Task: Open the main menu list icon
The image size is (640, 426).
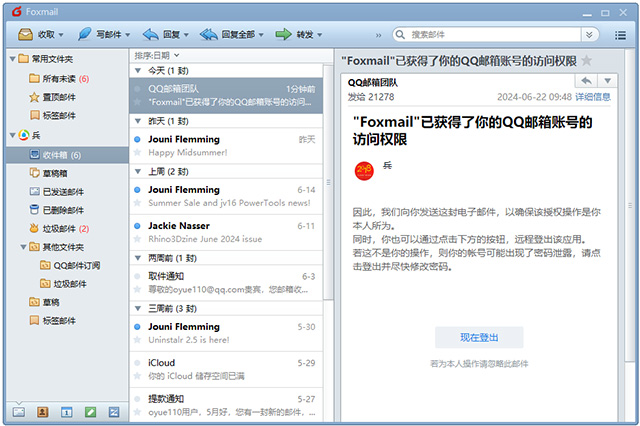Action: pos(620,35)
